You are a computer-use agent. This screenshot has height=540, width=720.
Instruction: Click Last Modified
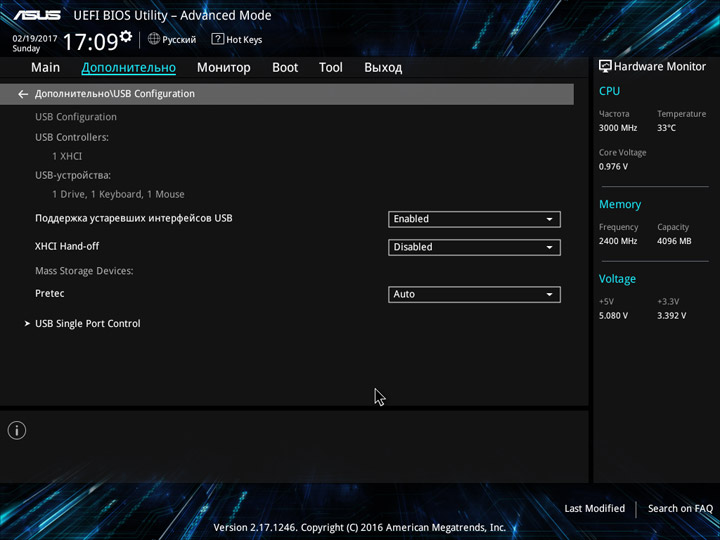595,508
